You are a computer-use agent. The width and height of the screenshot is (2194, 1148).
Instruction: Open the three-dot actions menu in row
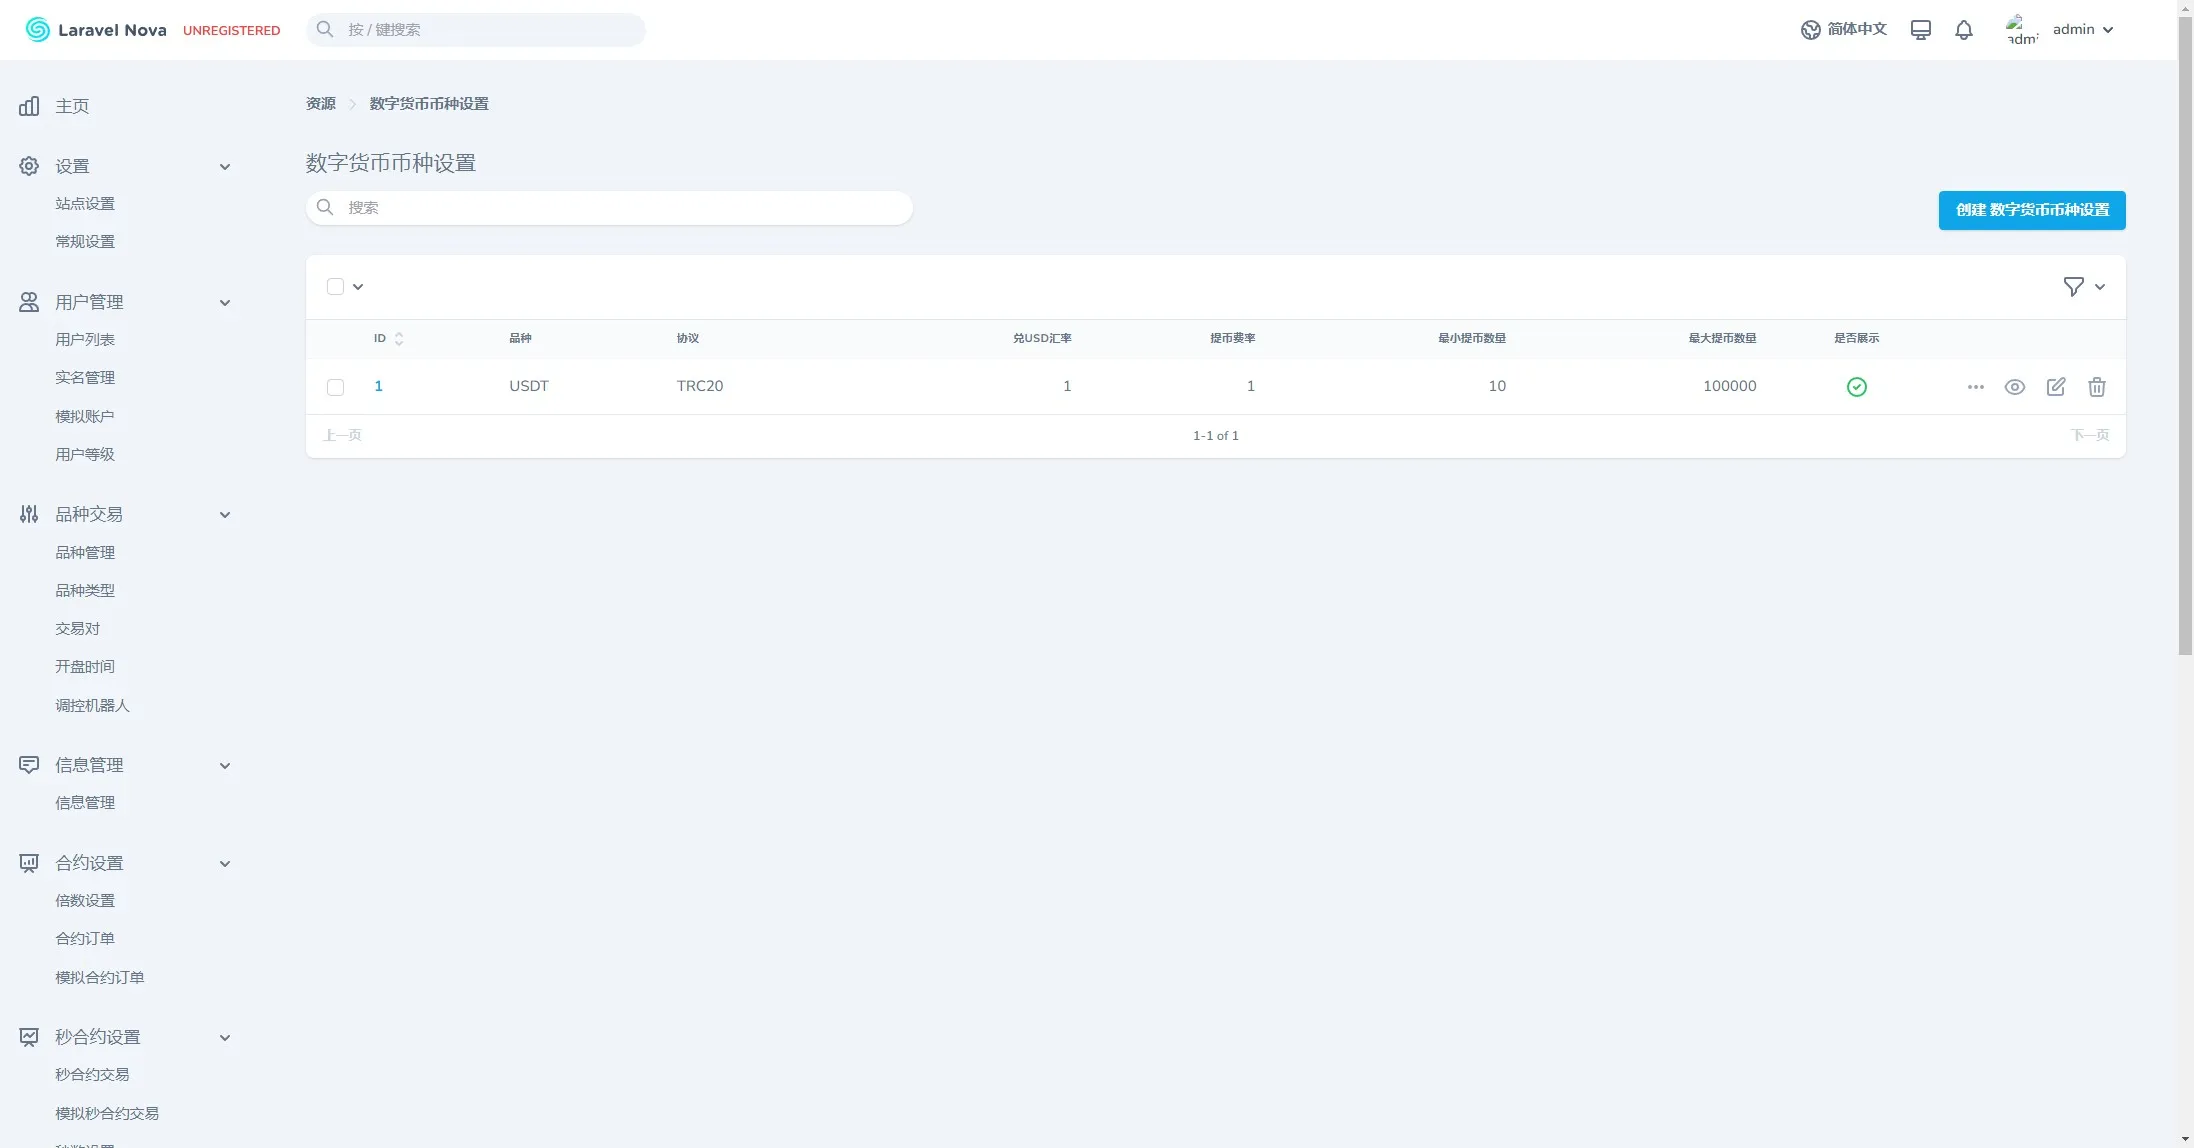tap(1975, 387)
